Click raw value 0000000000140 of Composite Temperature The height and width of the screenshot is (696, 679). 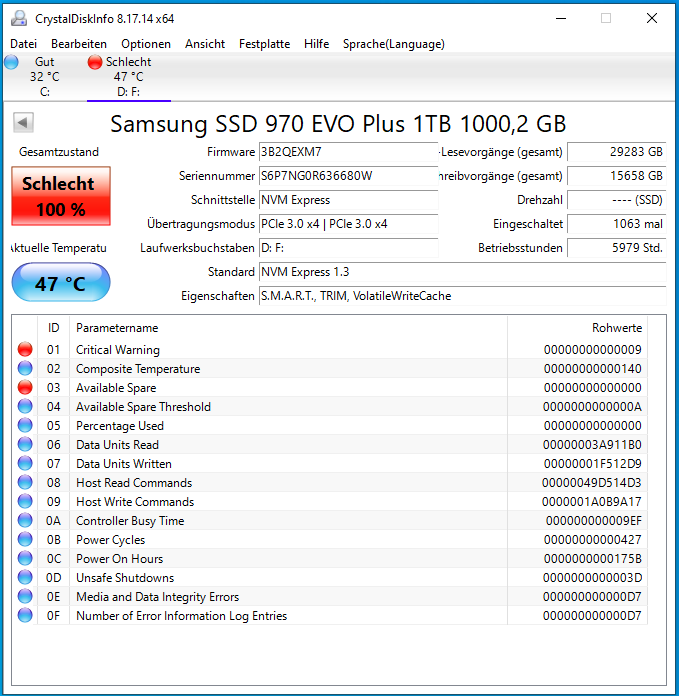click(592, 369)
